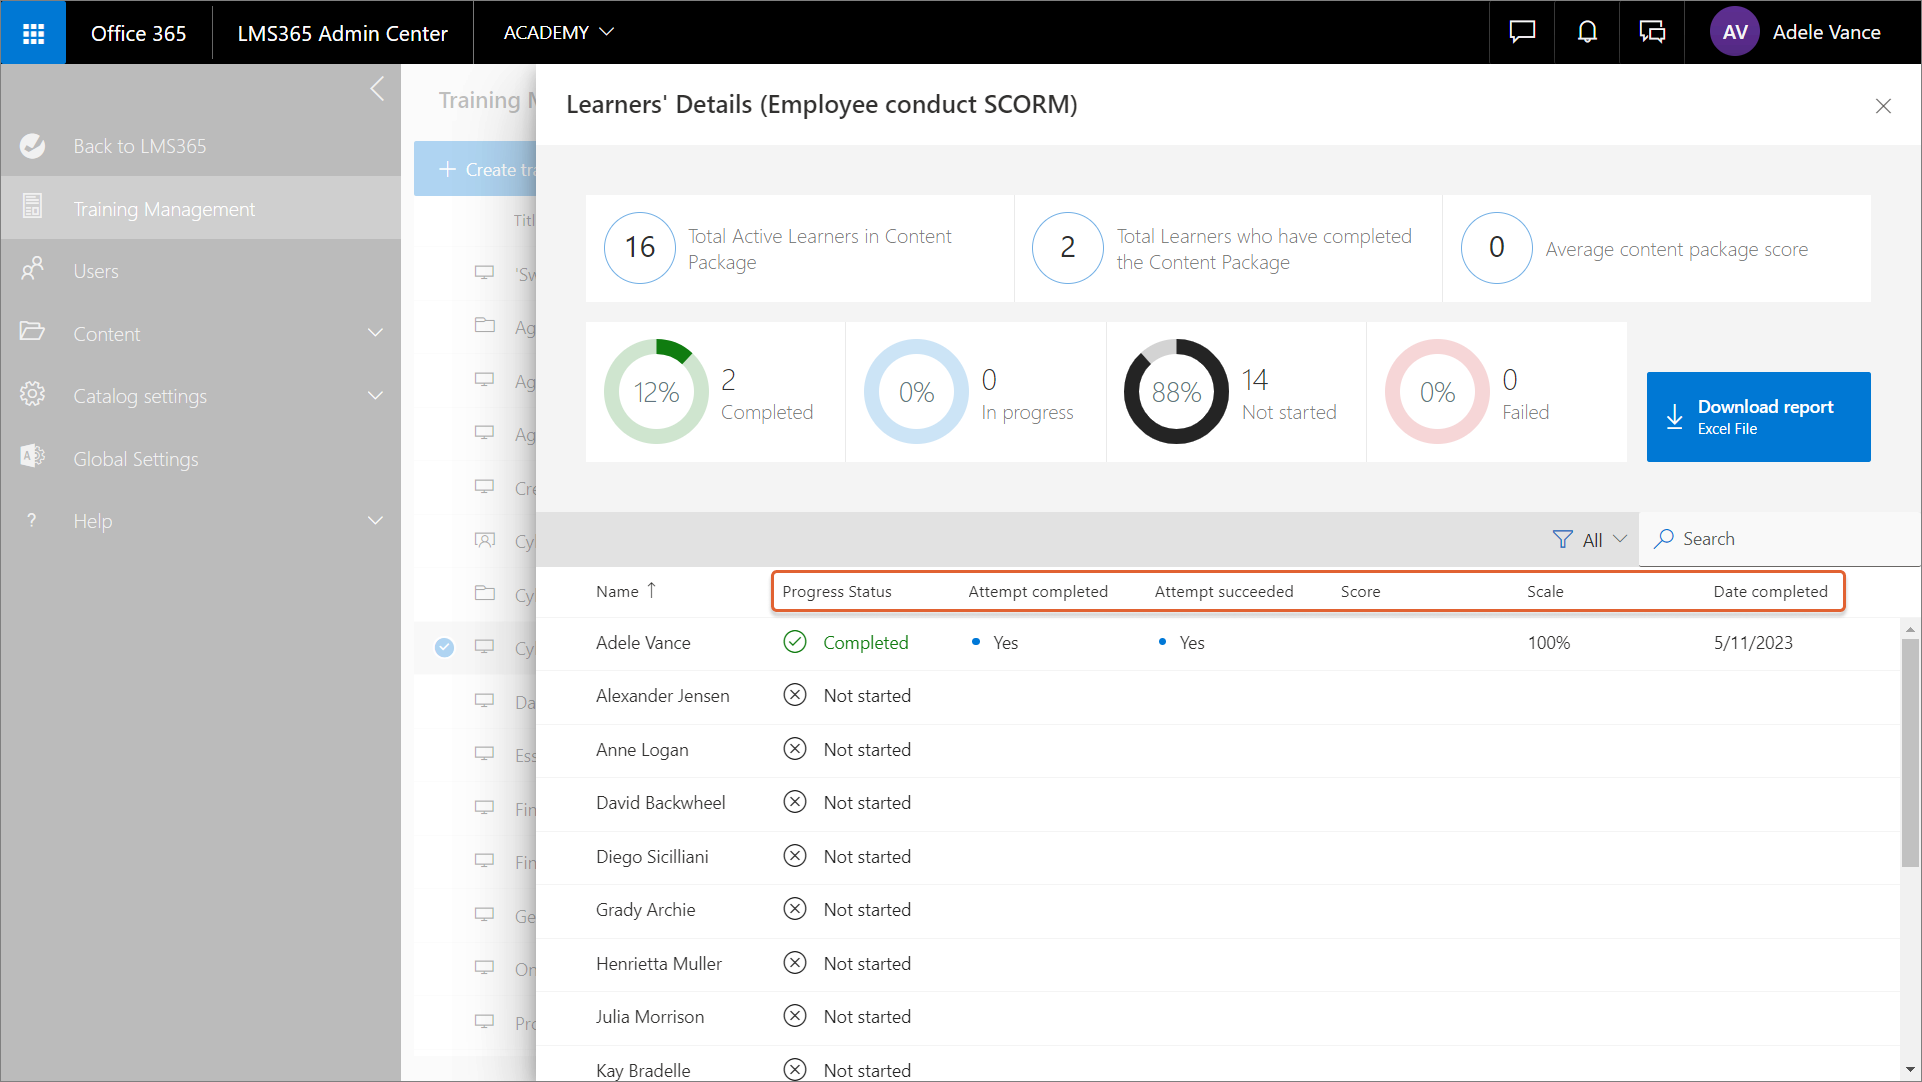This screenshot has height=1082, width=1922.
Task: Expand the Content sidebar section
Action: pos(375,333)
